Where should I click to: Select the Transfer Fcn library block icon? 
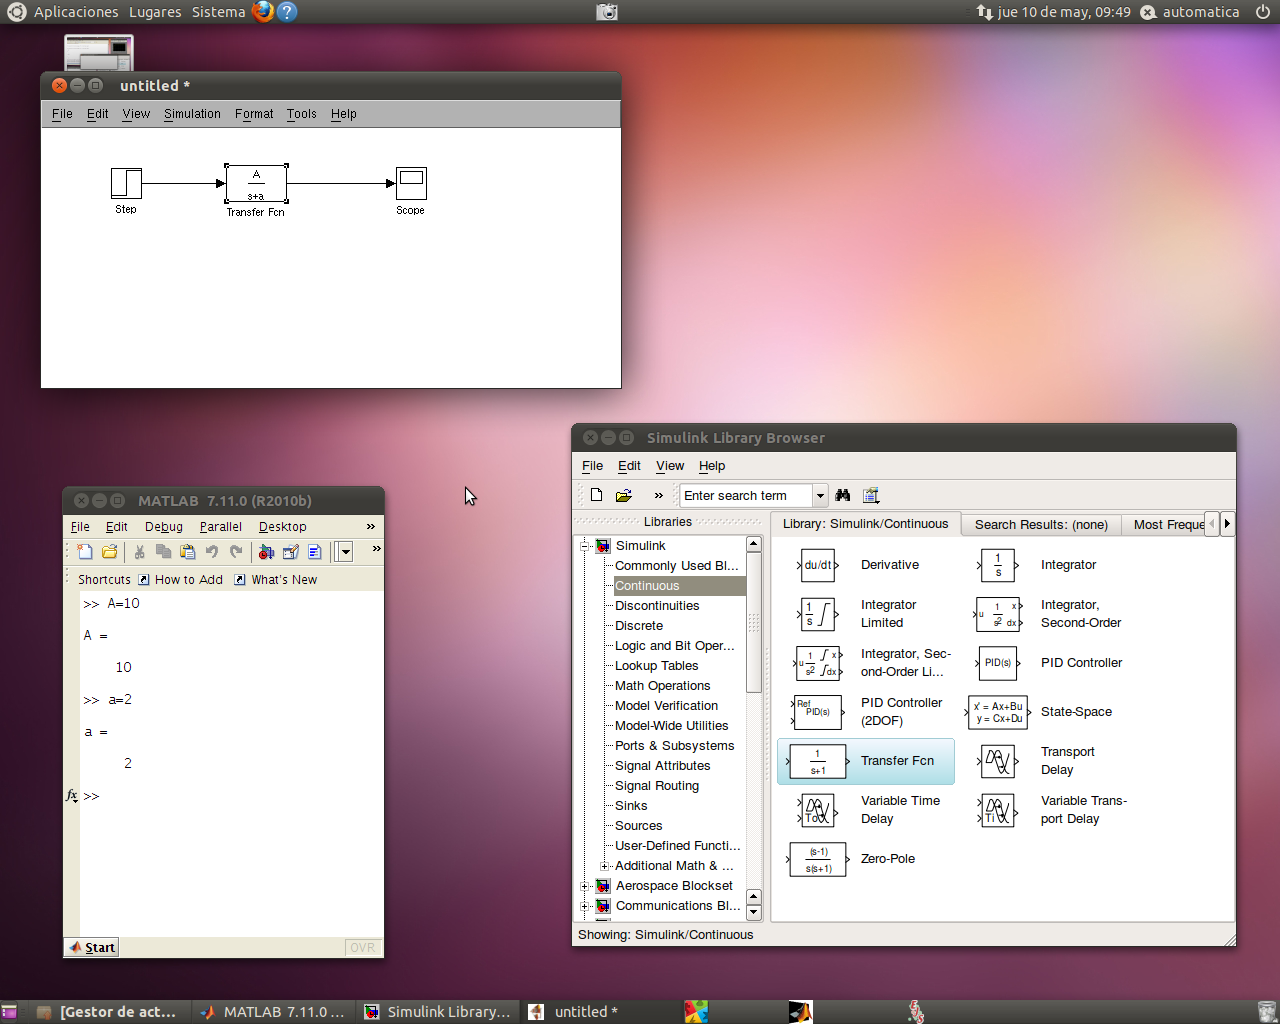click(x=818, y=761)
